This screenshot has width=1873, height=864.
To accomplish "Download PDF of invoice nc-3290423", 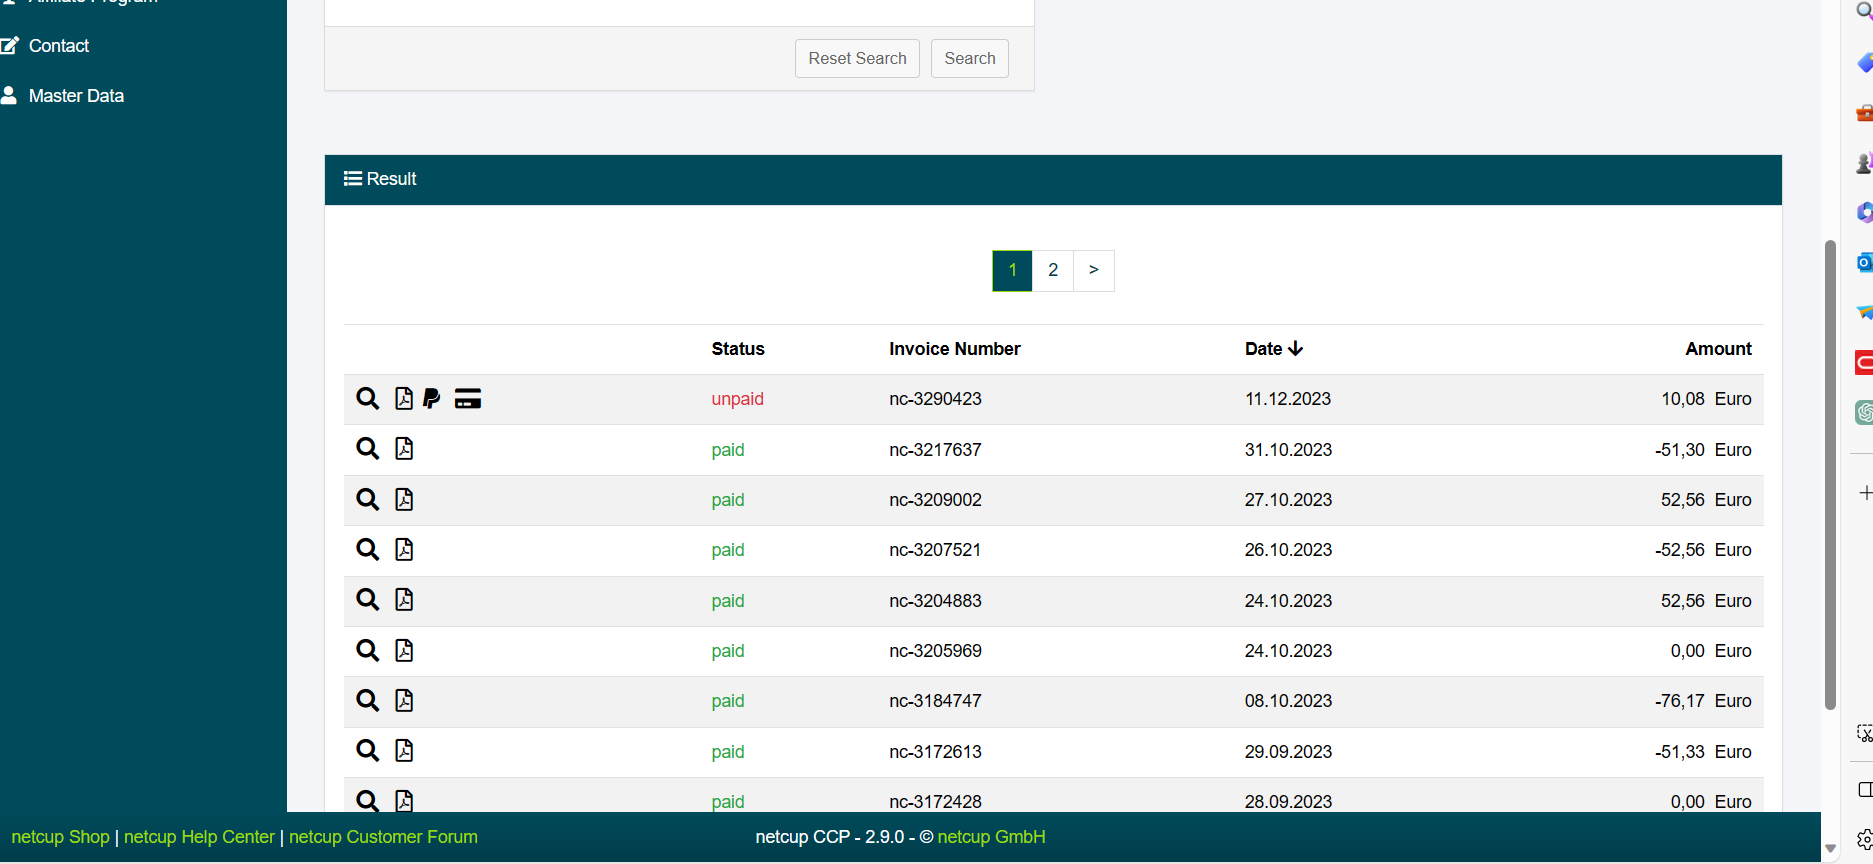I will pos(404,399).
